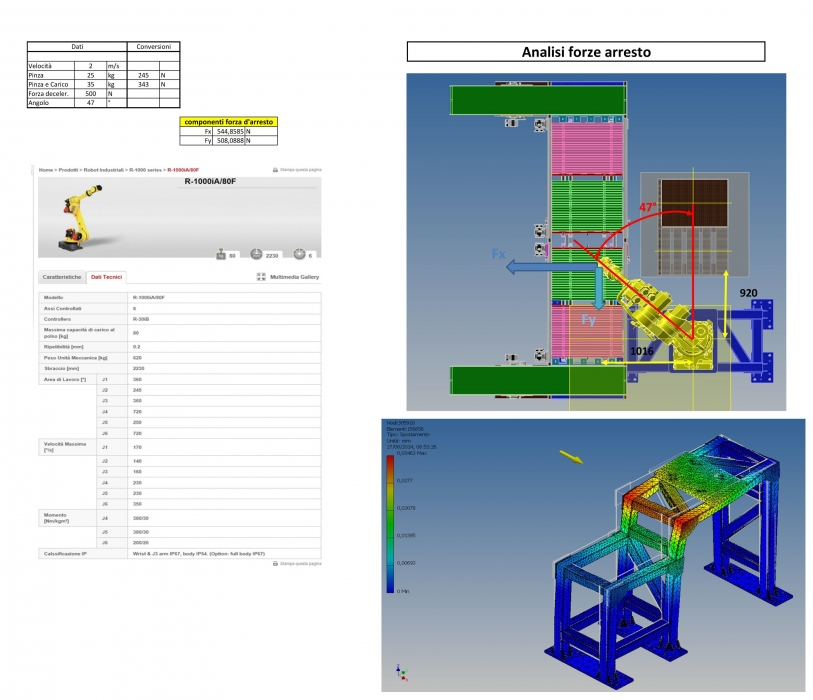This screenshot has height=700, width=813.
Task: Click the axes icon showing 6
Action: click(x=299, y=256)
